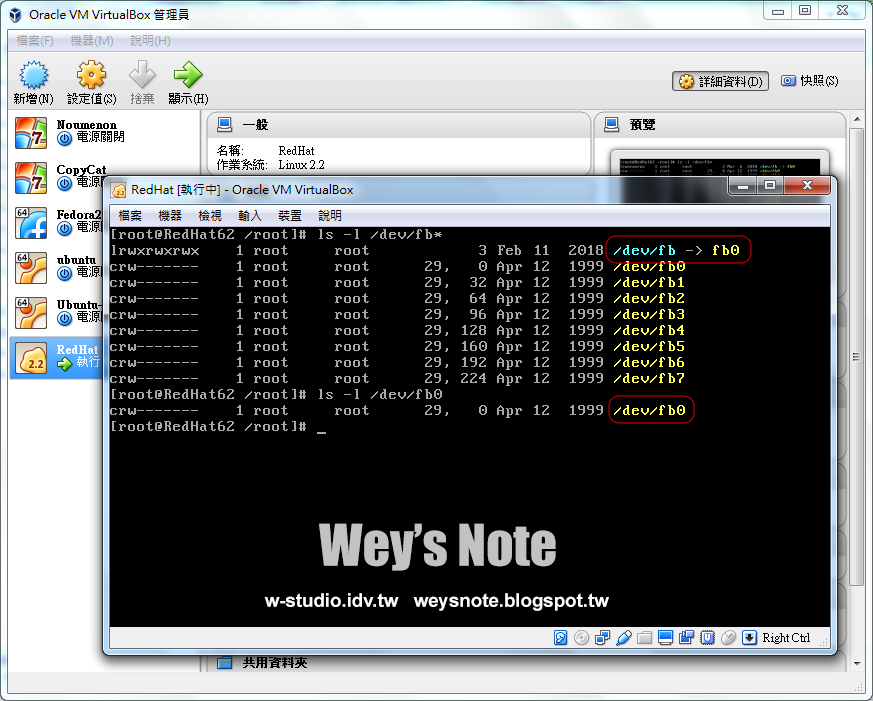Click the hard disk activity status icon
This screenshot has height=701, width=873.
coord(561,637)
